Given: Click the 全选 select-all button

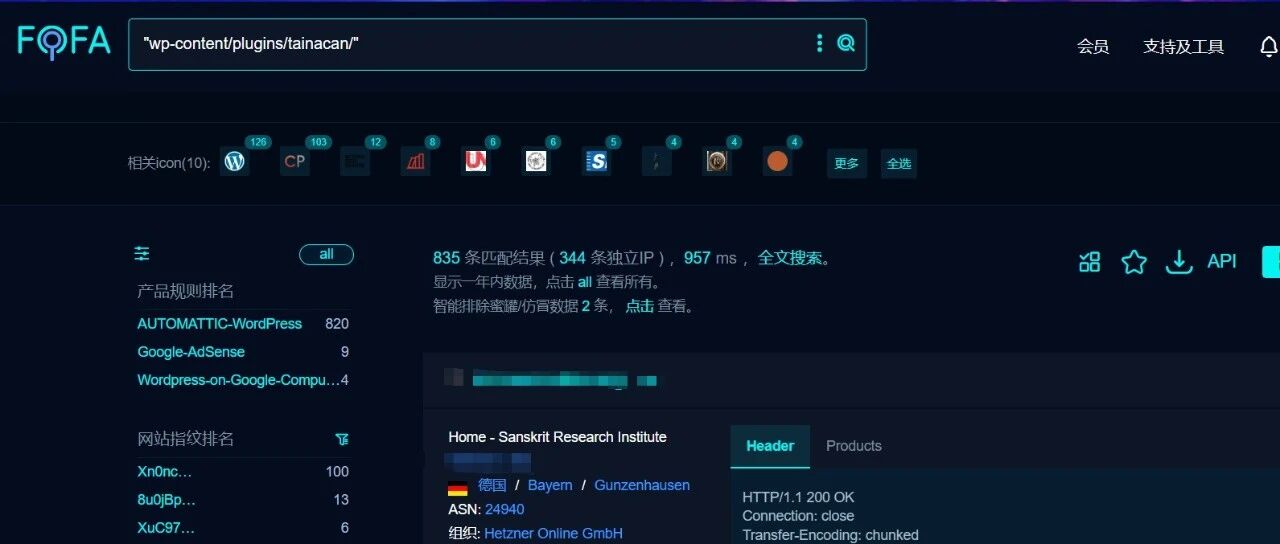Looking at the screenshot, I should pos(898,163).
